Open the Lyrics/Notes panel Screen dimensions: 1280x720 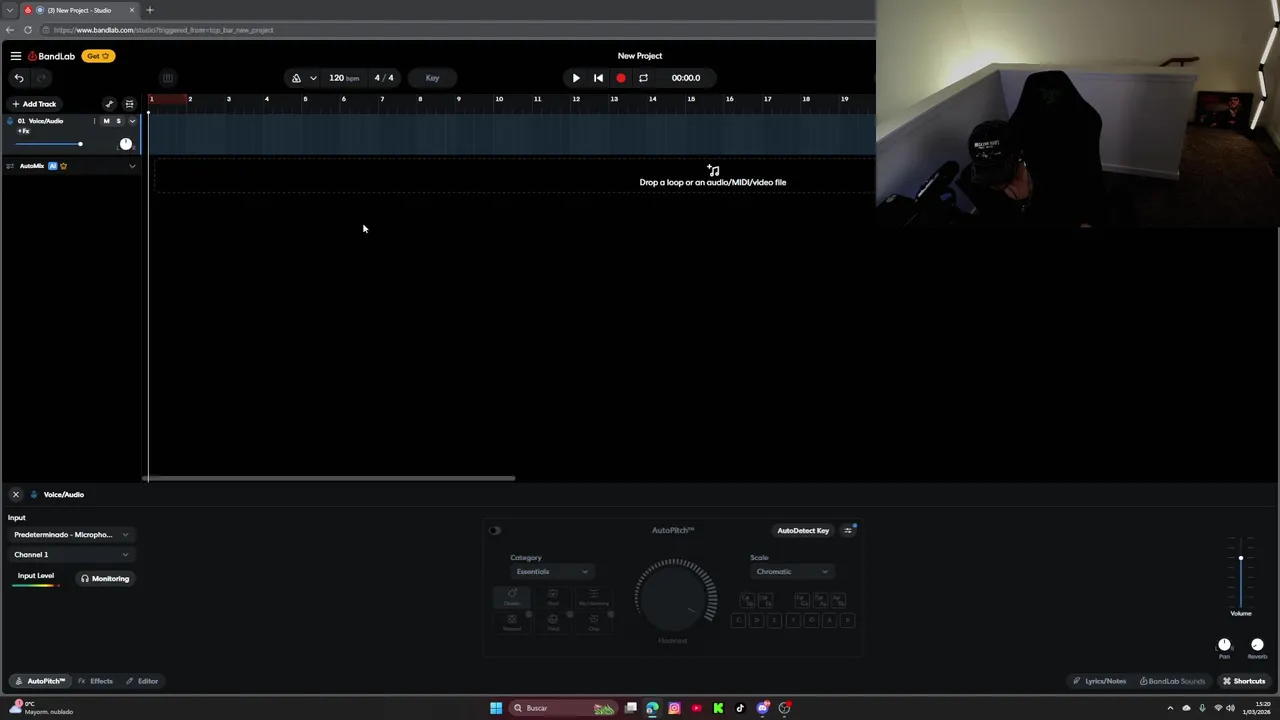click(x=1100, y=681)
